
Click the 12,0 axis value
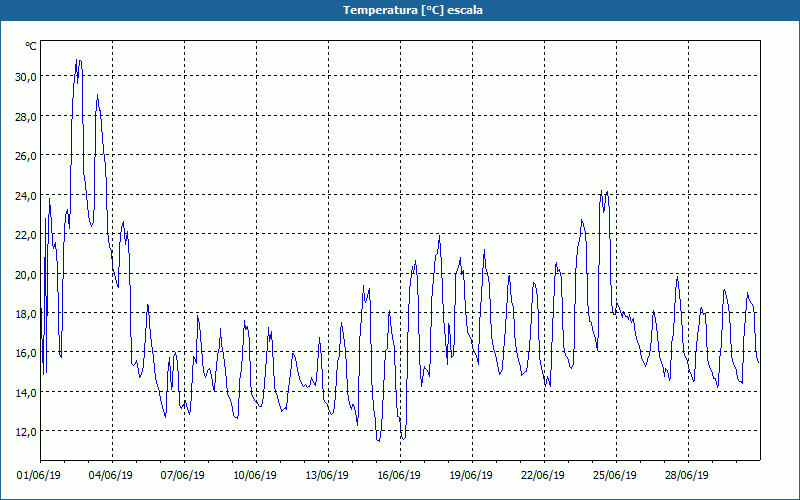click(26, 432)
